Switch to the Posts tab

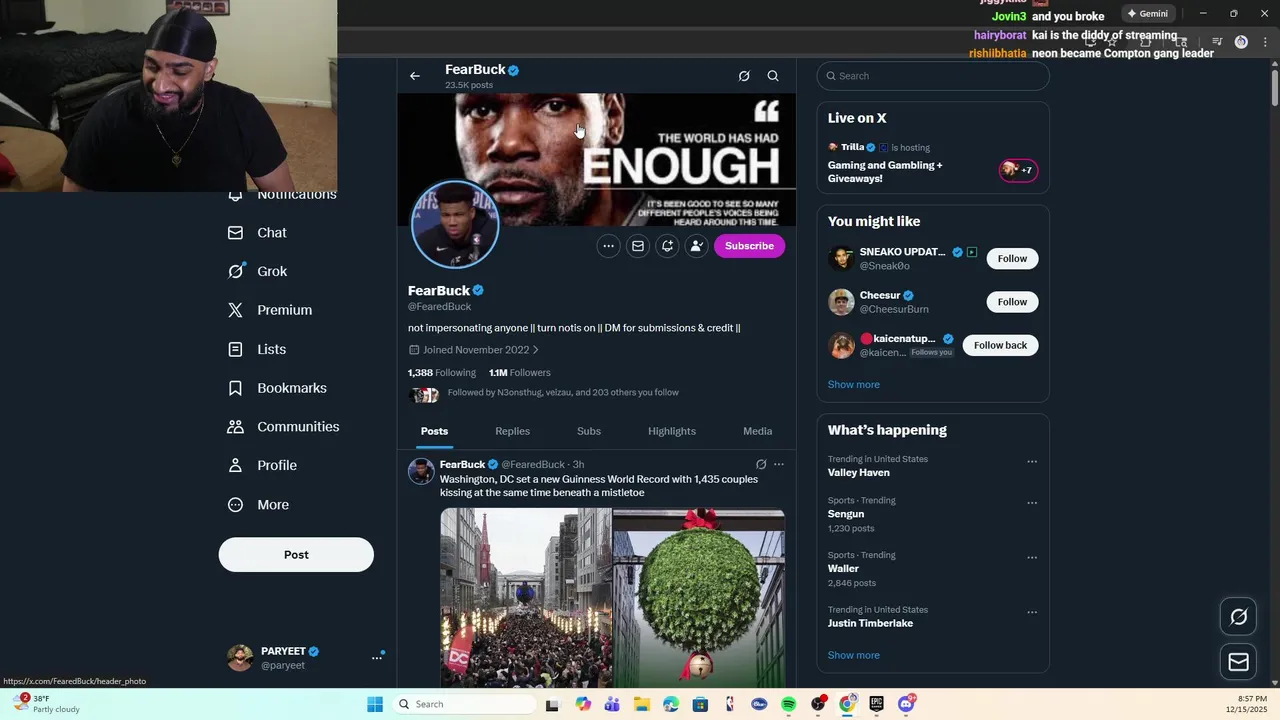(434, 431)
